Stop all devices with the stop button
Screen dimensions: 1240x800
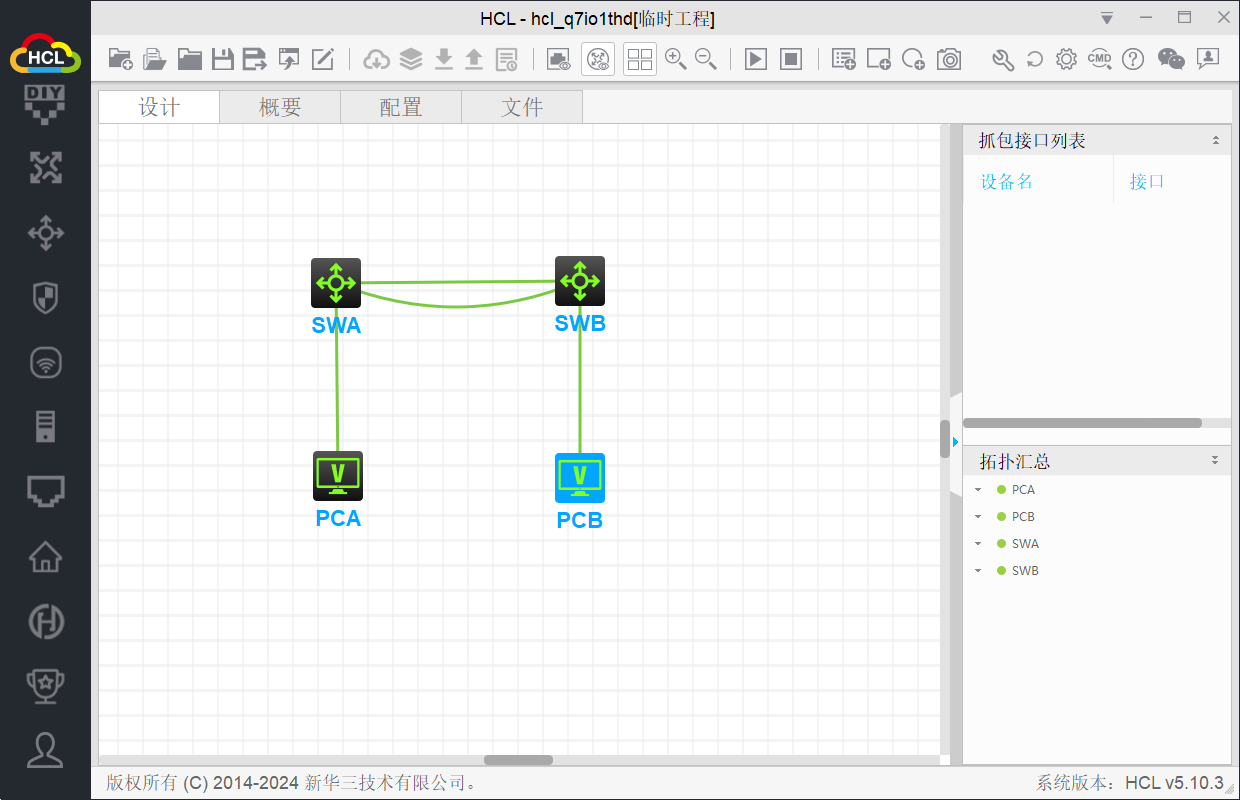pos(791,59)
